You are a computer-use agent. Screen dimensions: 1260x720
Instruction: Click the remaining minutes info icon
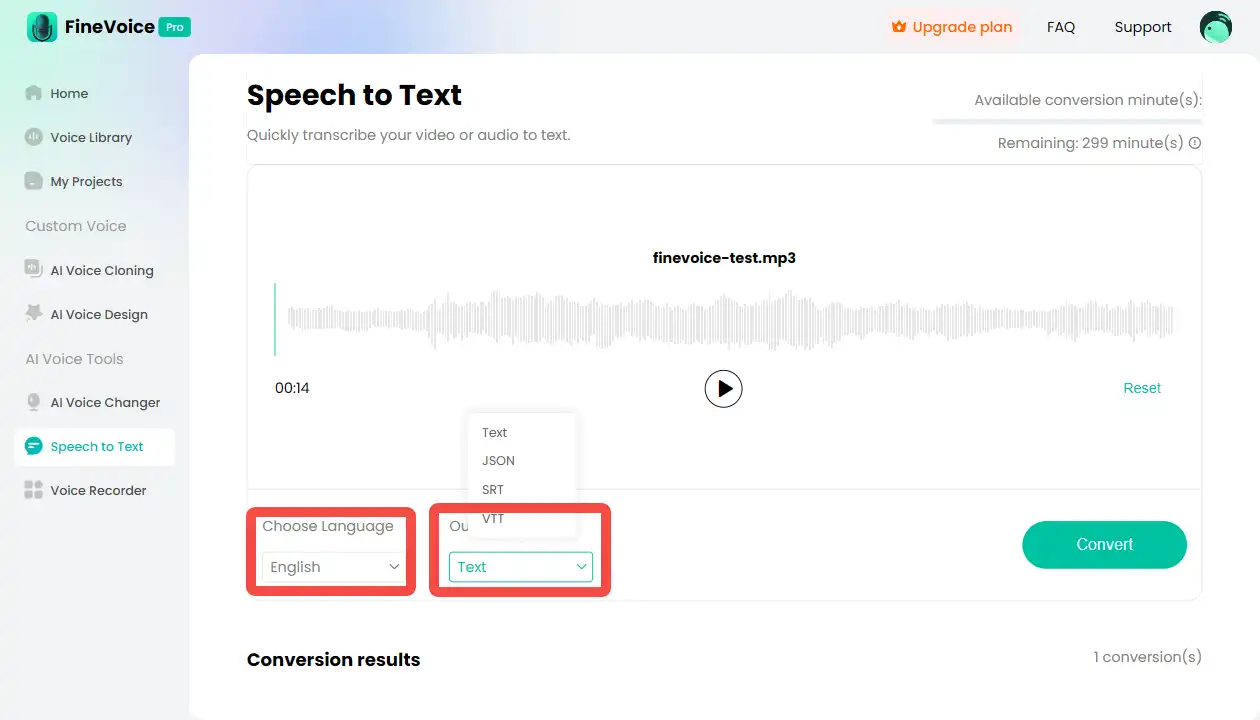coord(1195,143)
